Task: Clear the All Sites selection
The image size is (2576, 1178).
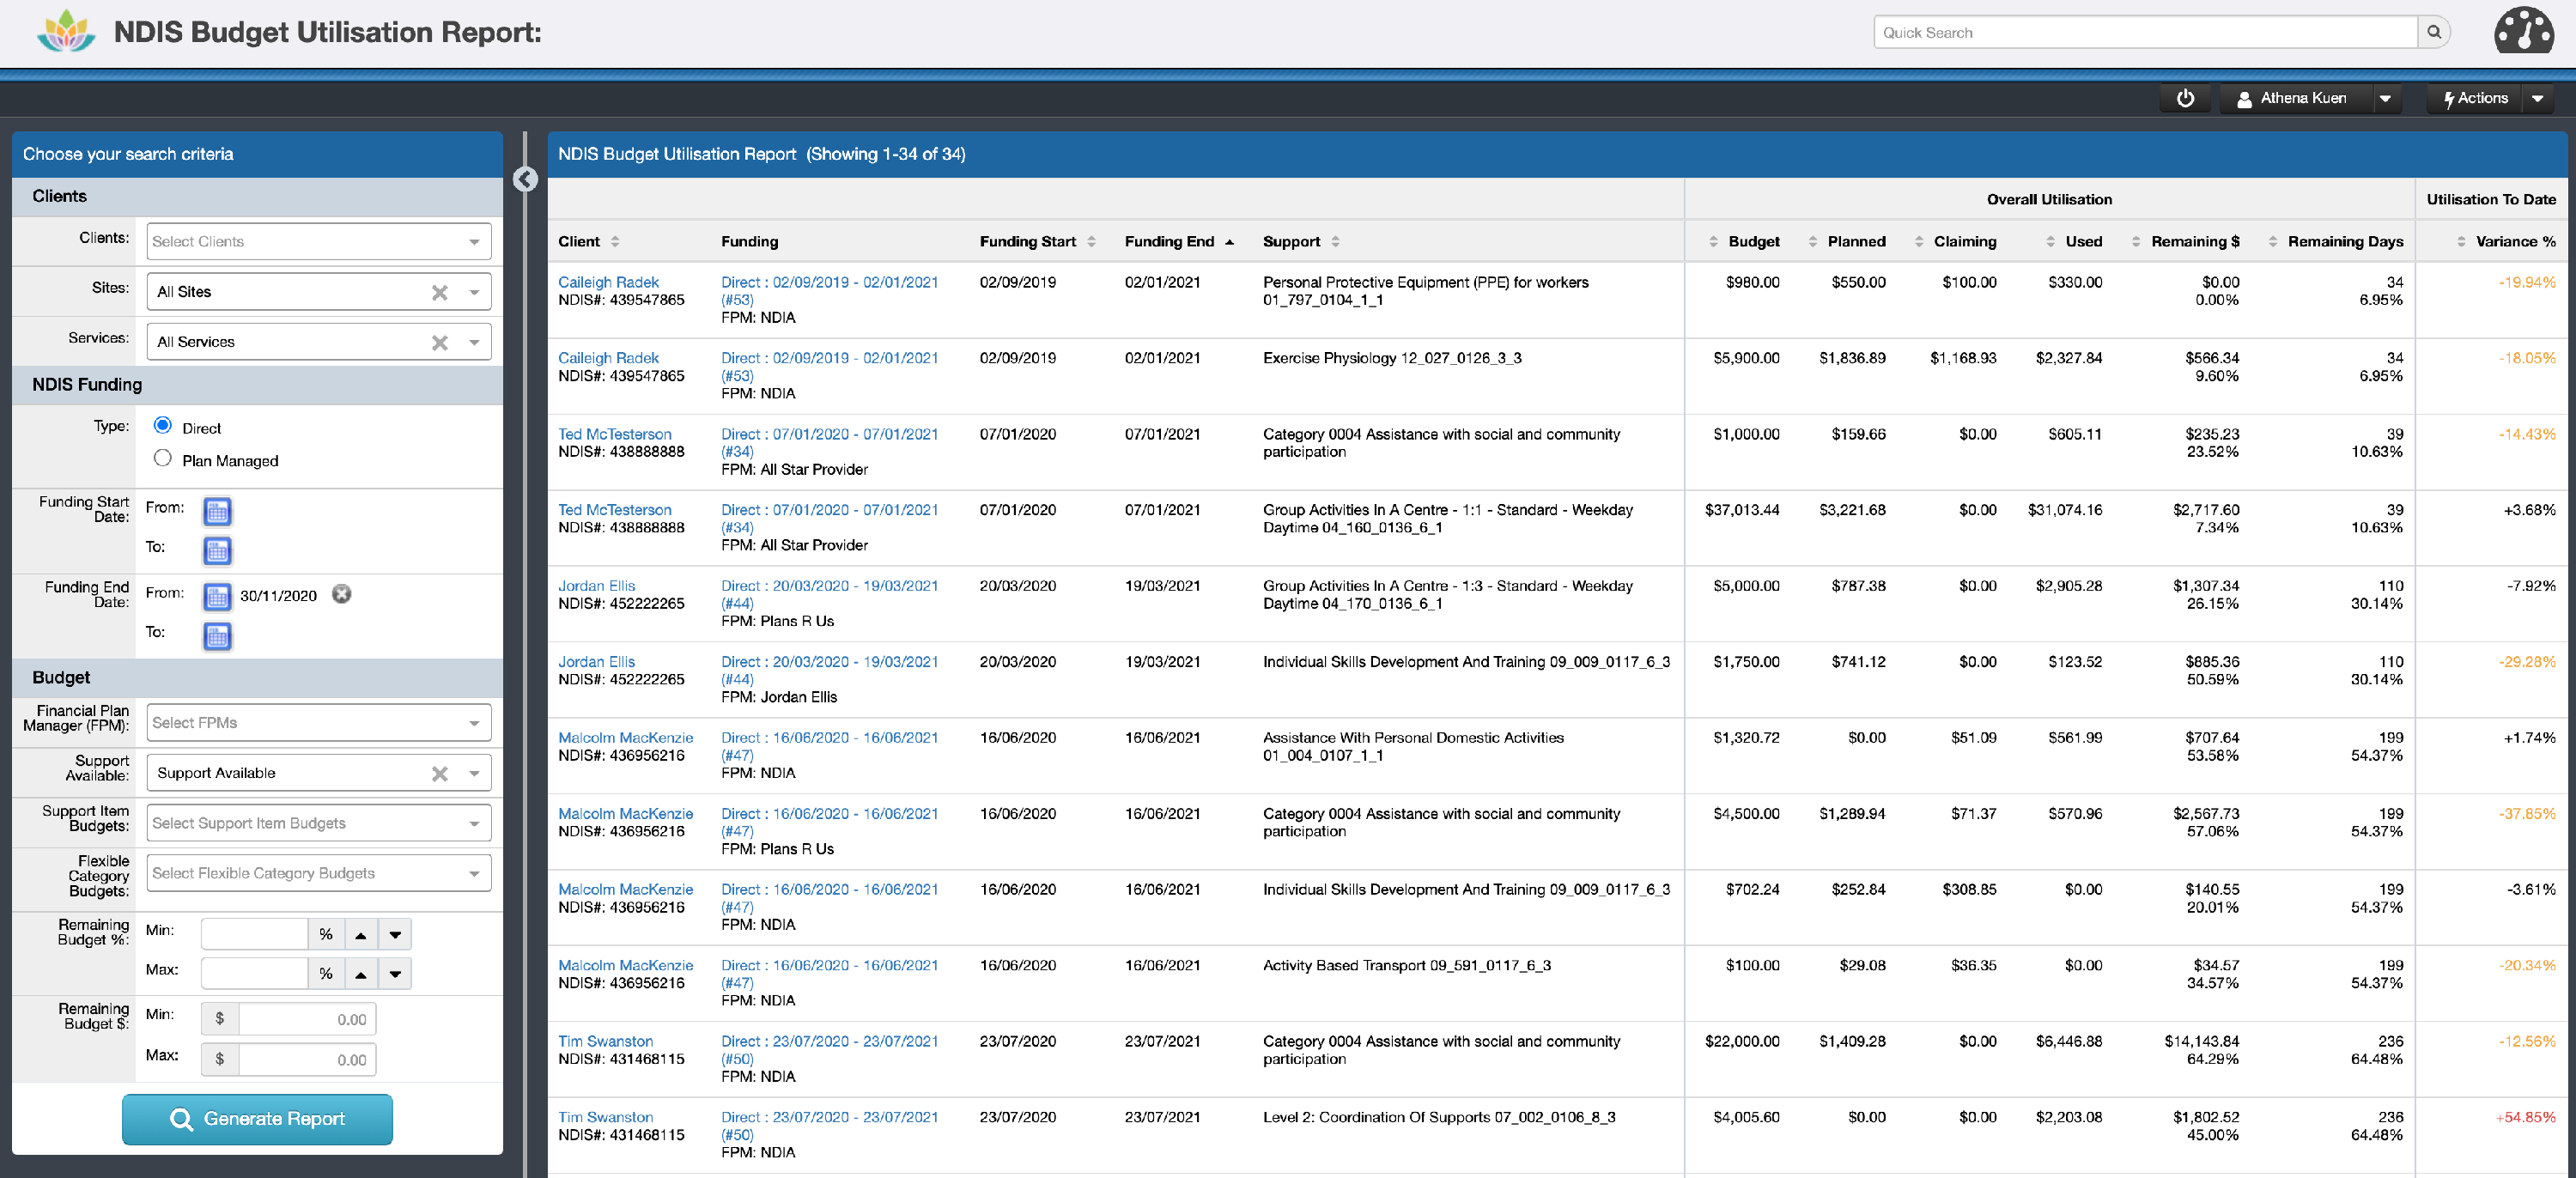Action: click(439, 292)
